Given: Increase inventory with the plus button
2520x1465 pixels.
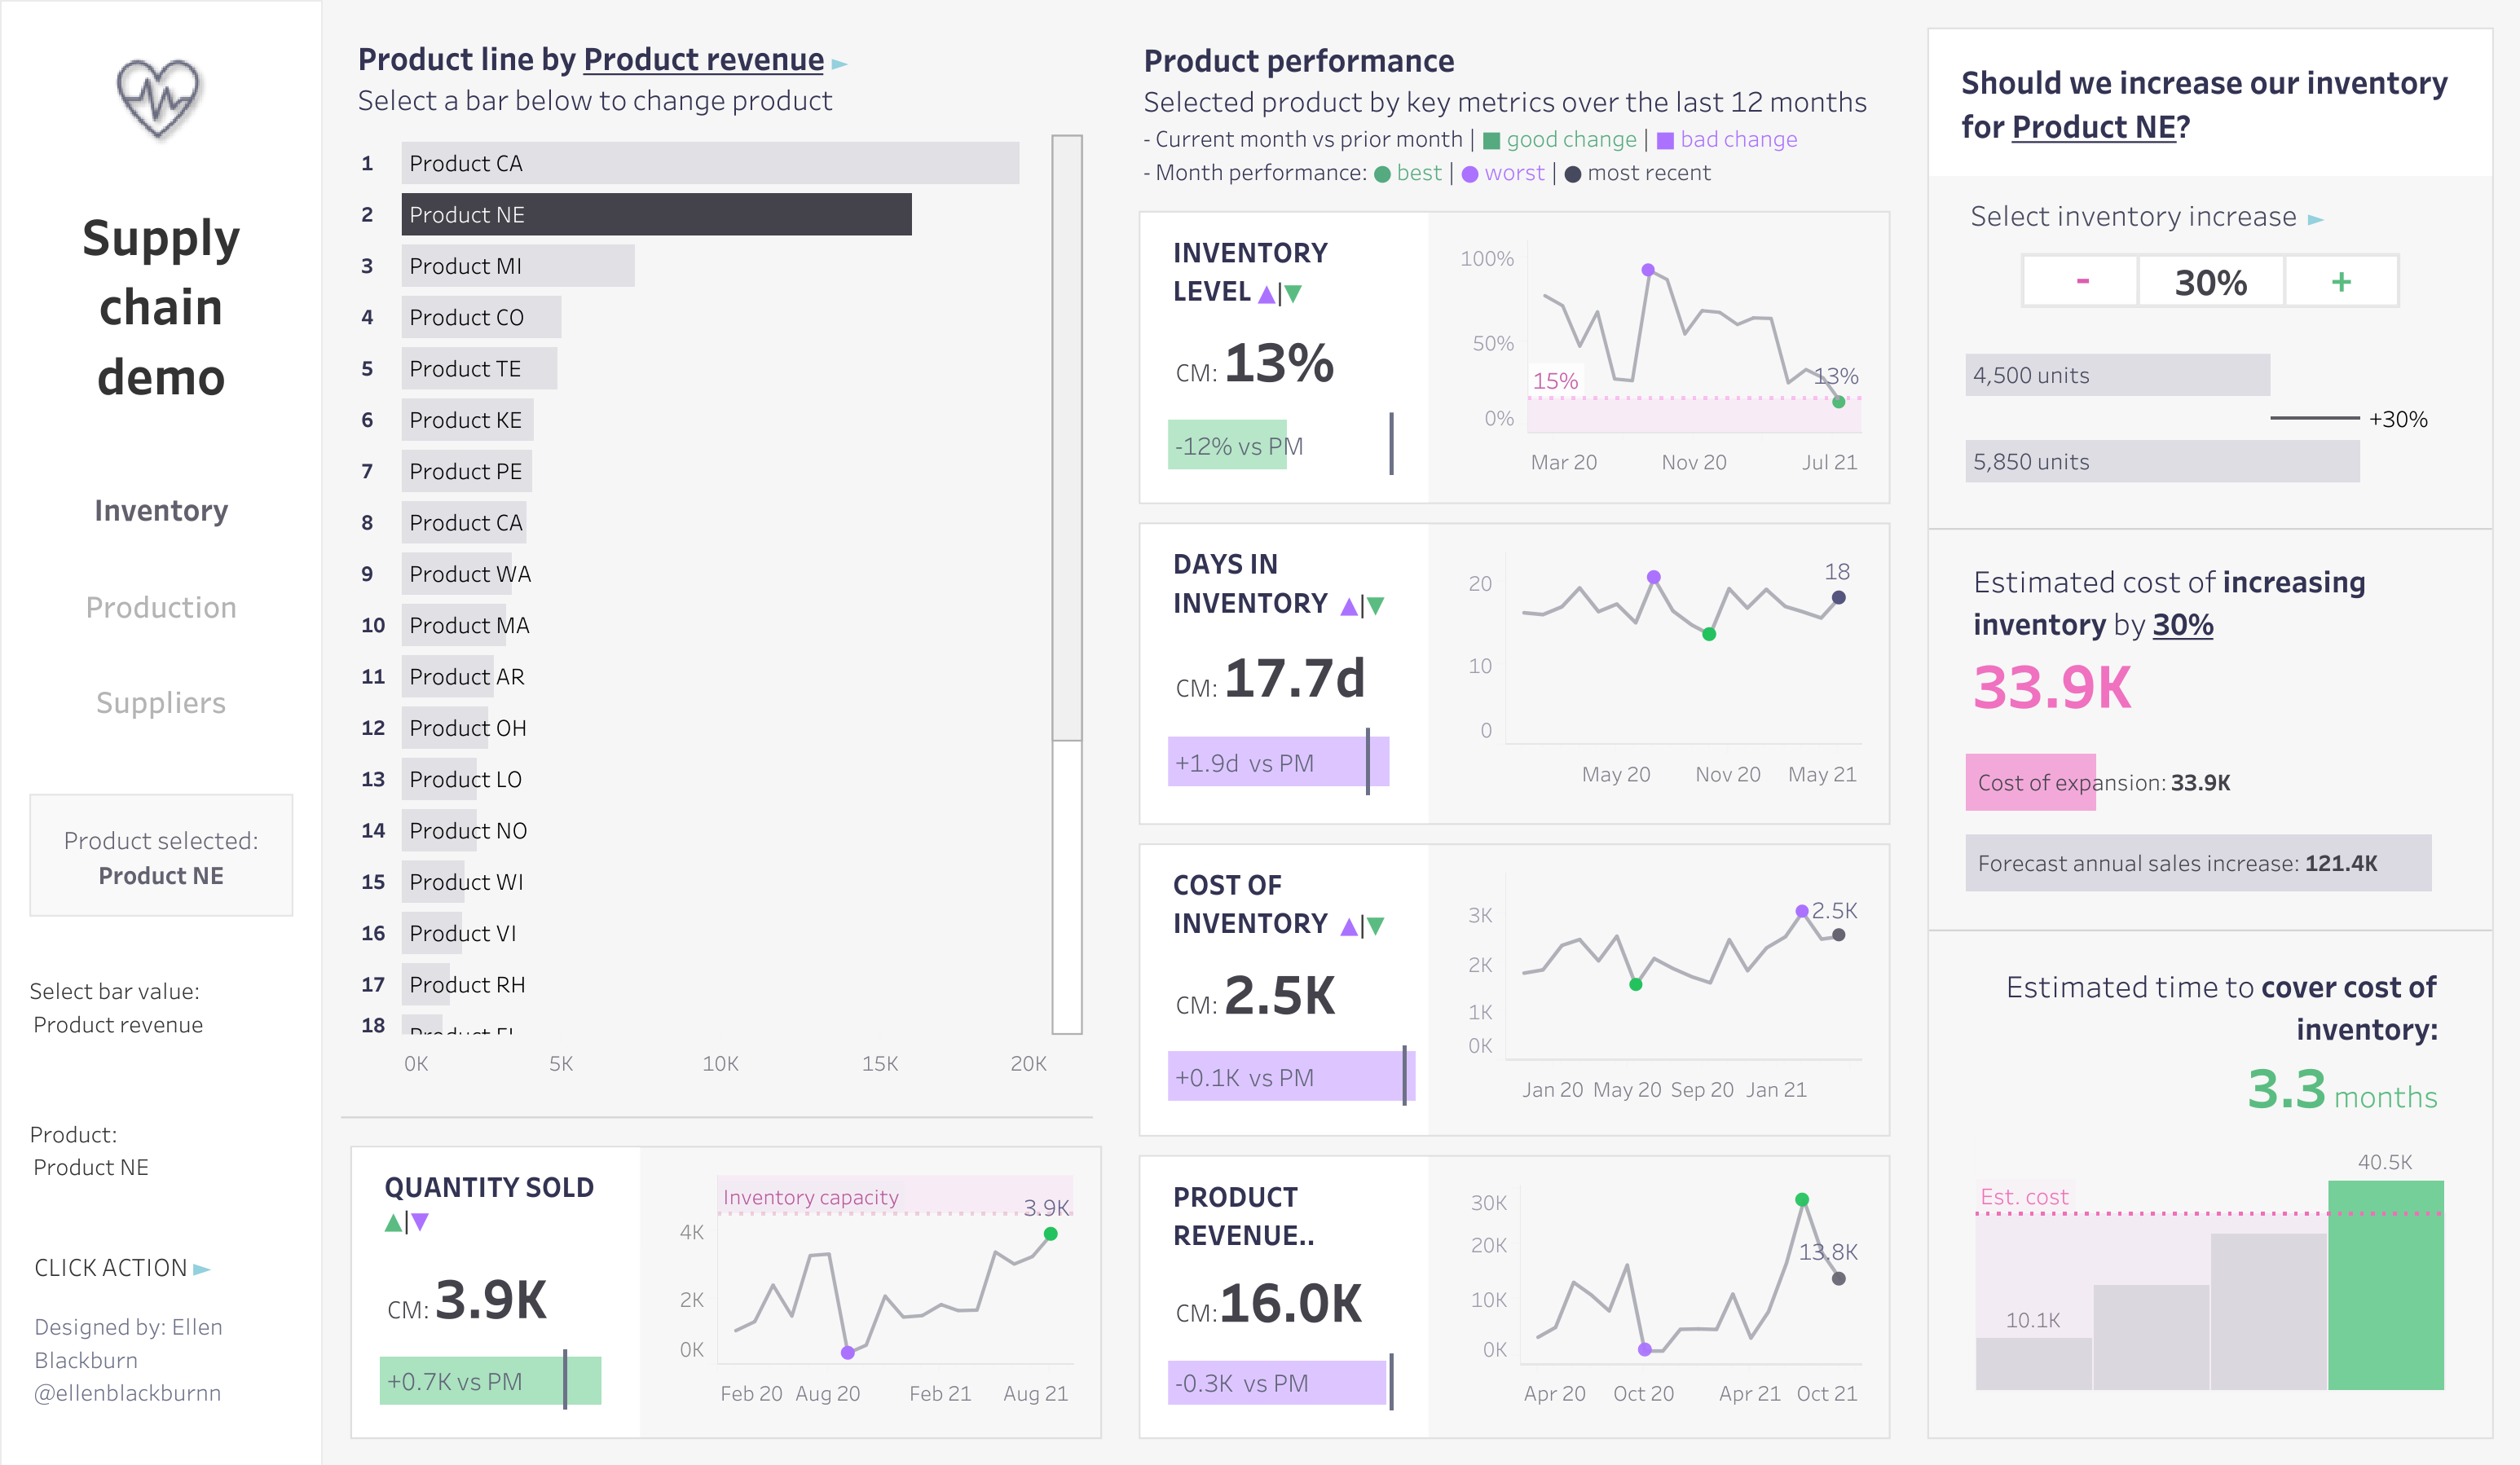Looking at the screenshot, I should click(2341, 282).
